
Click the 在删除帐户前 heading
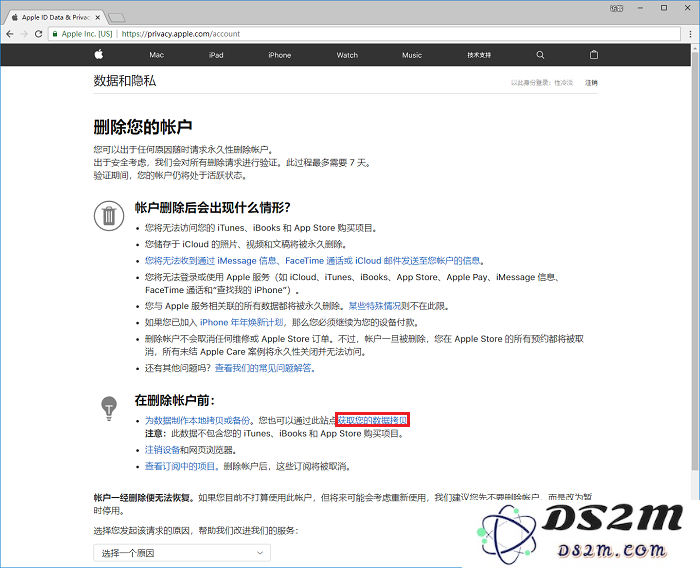(175, 400)
